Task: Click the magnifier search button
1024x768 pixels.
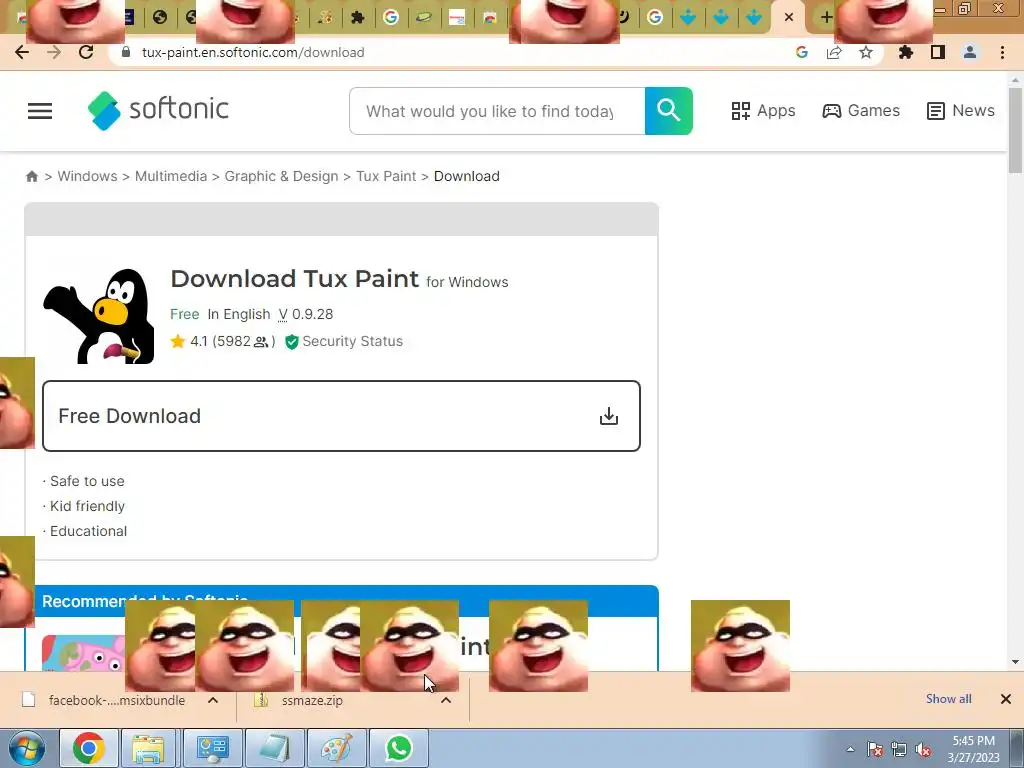Action: (x=669, y=111)
